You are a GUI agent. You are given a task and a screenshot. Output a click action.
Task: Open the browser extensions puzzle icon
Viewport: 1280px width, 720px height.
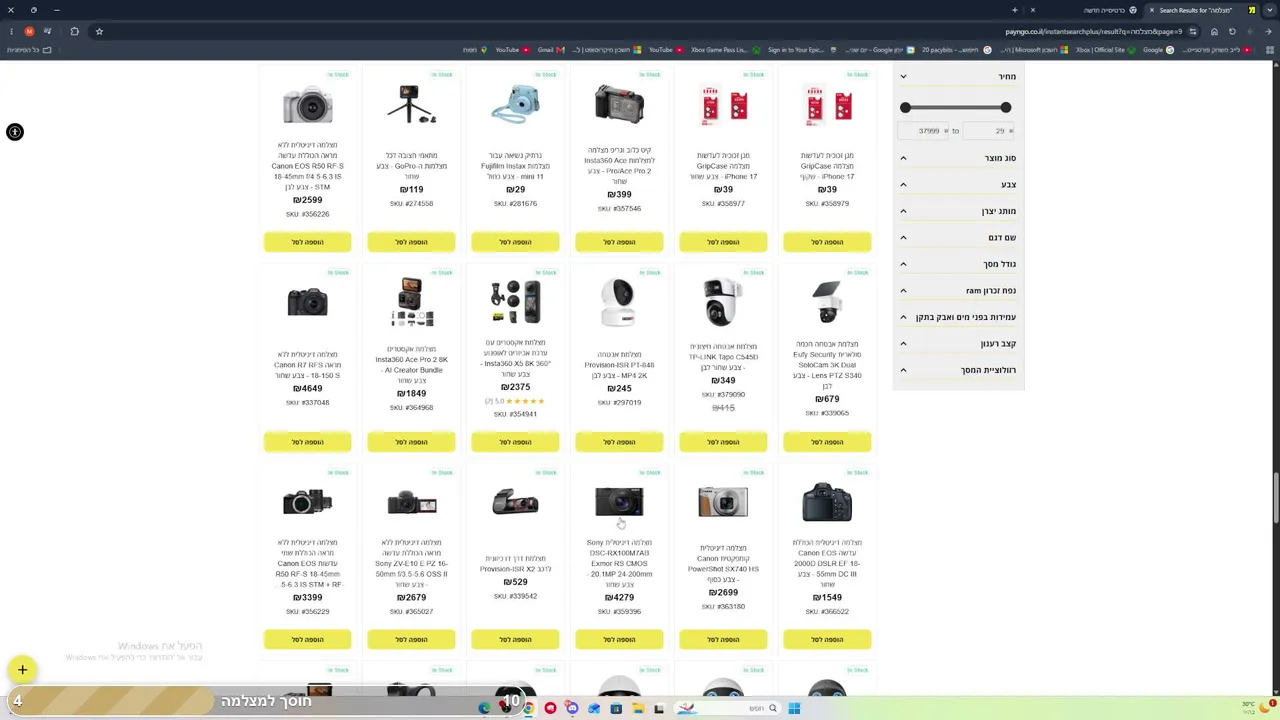point(74,31)
